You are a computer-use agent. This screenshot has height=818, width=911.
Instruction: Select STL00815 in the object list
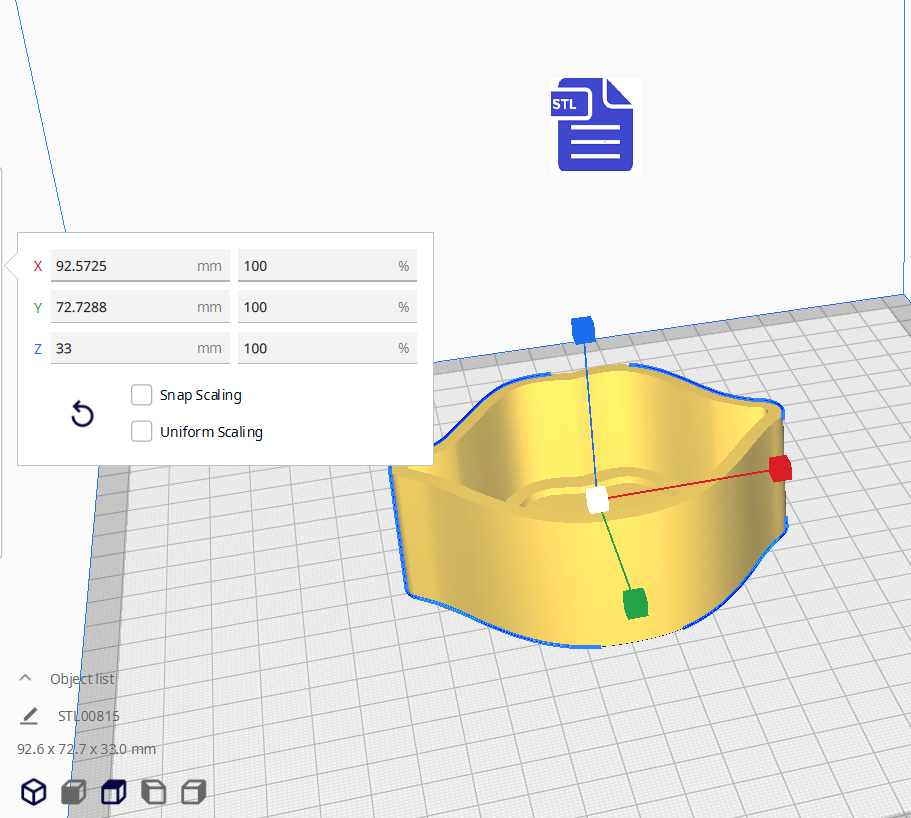pyautogui.click(x=89, y=716)
